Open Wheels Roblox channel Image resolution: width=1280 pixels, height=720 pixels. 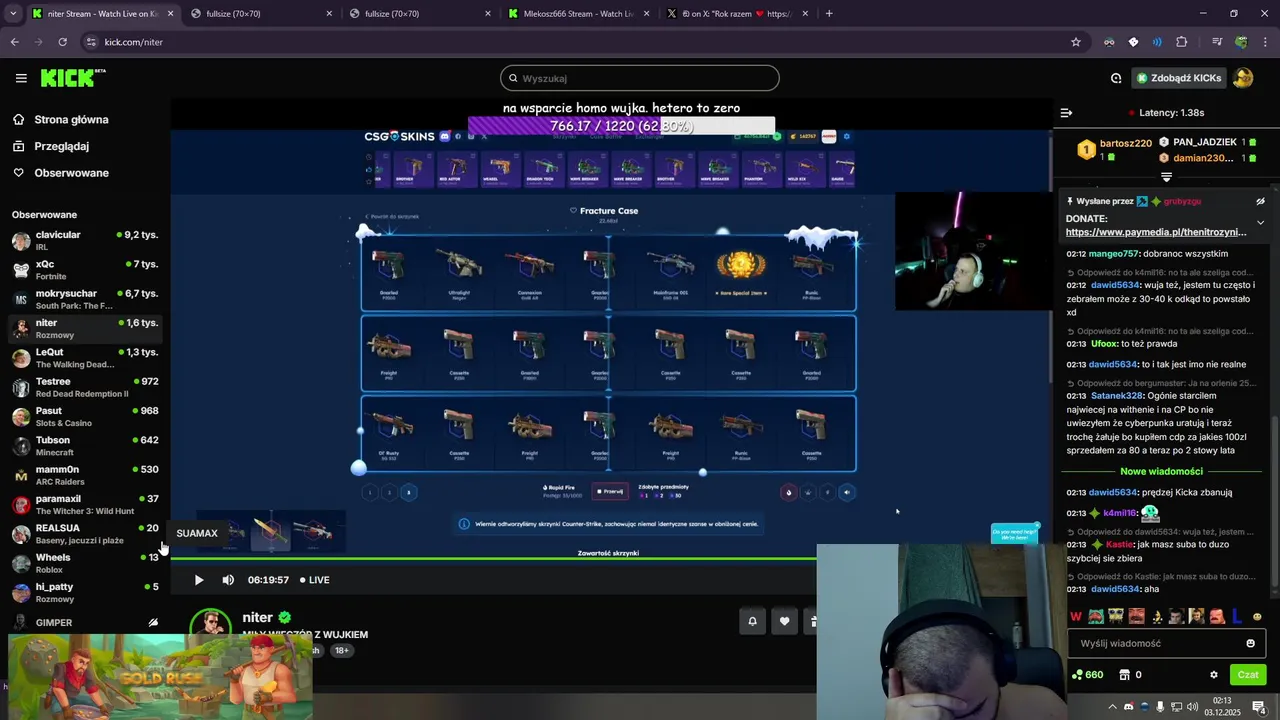tap(85, 563)
